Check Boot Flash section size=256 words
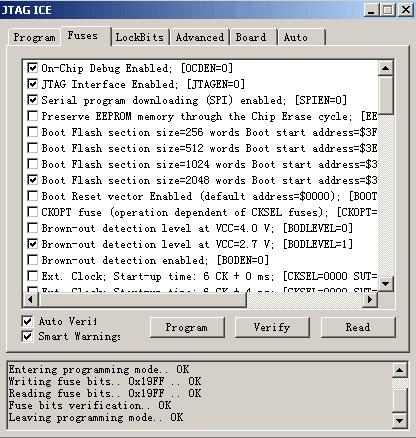The image size is (416, 438). [32, 132]
